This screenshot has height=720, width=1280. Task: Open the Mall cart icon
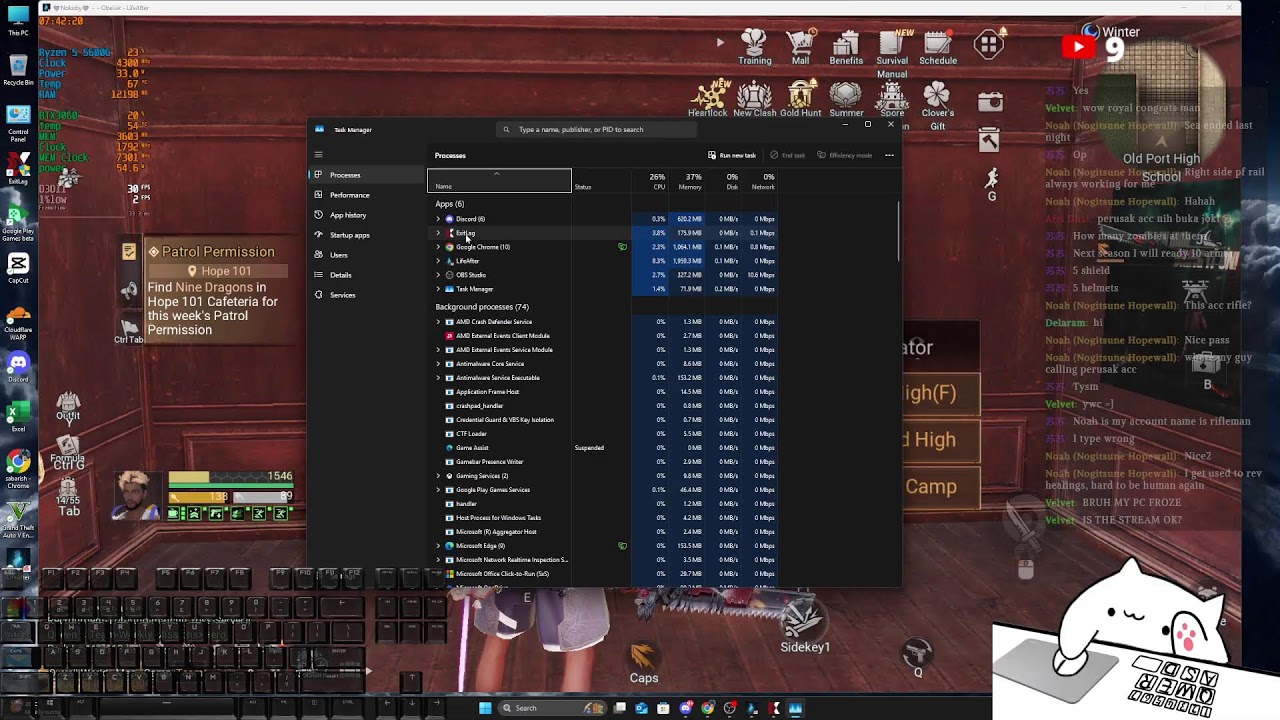(800, 47)
